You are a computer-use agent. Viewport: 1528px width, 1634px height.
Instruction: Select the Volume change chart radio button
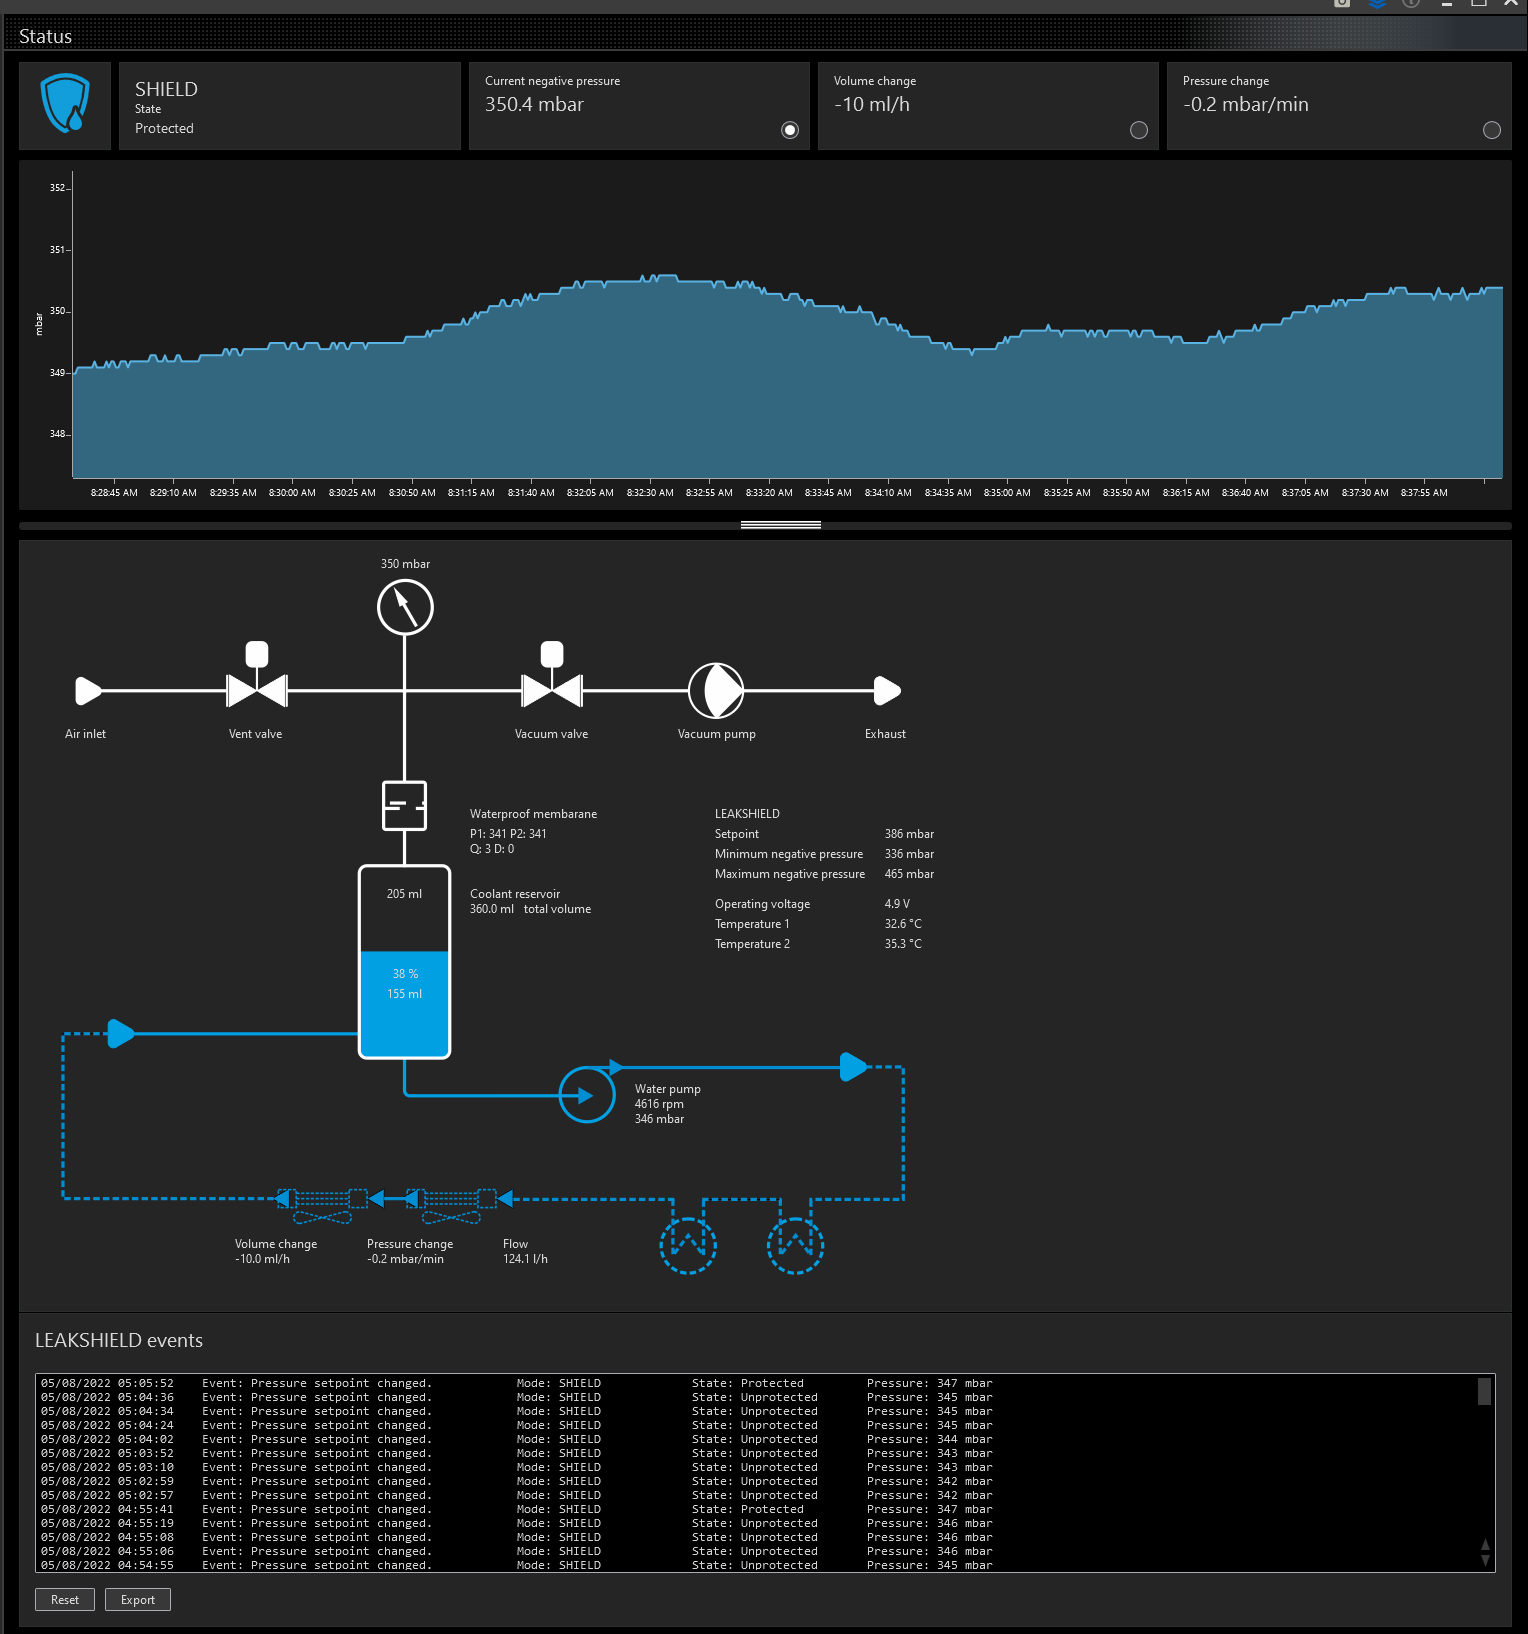(1138, 130)
